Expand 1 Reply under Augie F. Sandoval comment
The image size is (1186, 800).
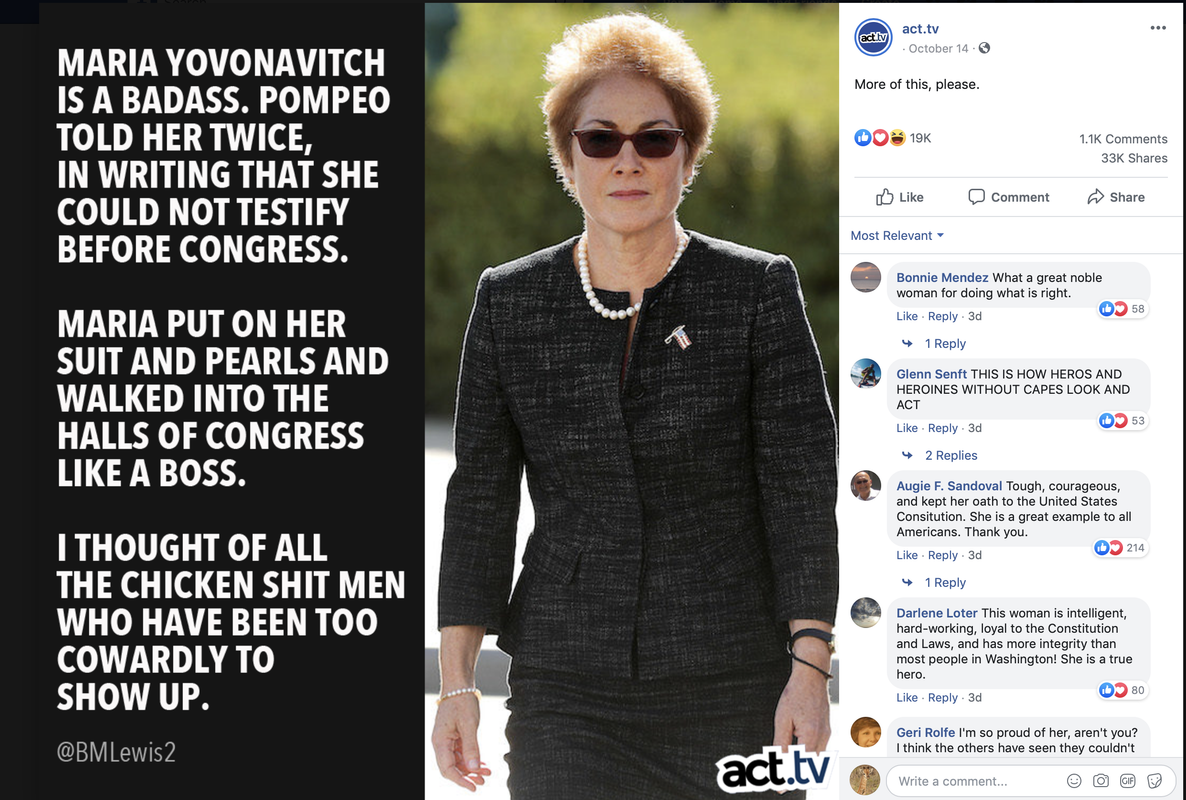pos(945,582)
